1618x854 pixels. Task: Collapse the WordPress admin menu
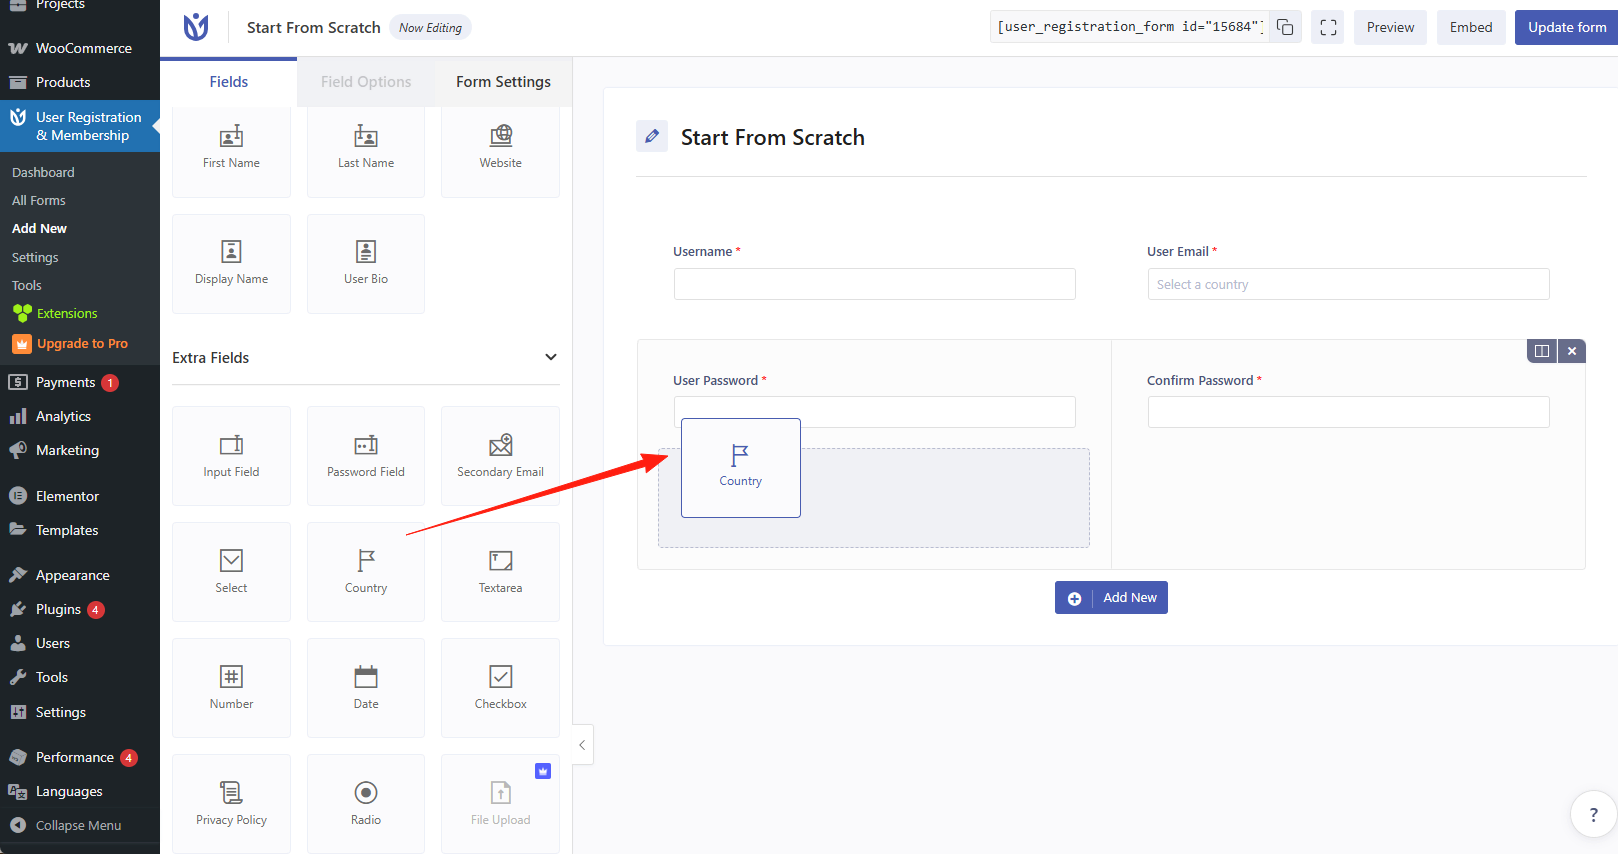tap(78, 825)
